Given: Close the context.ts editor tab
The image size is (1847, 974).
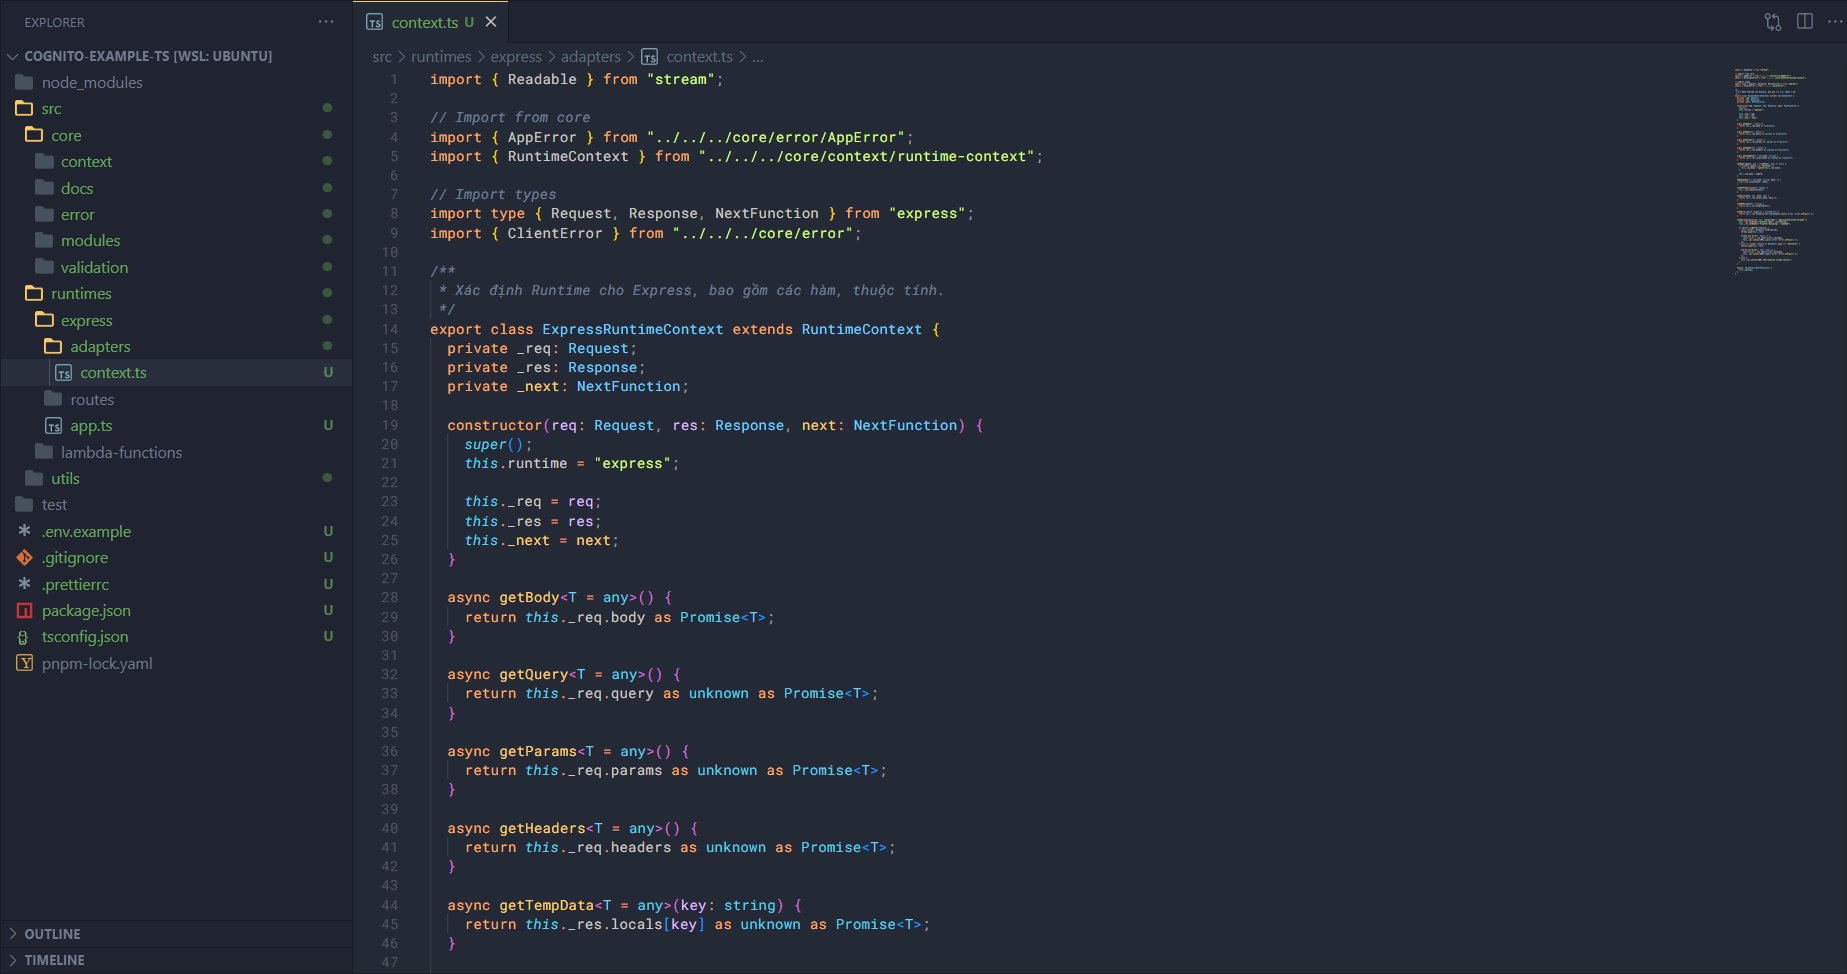Looking at the screenshot, I should [x=491, y=22].
